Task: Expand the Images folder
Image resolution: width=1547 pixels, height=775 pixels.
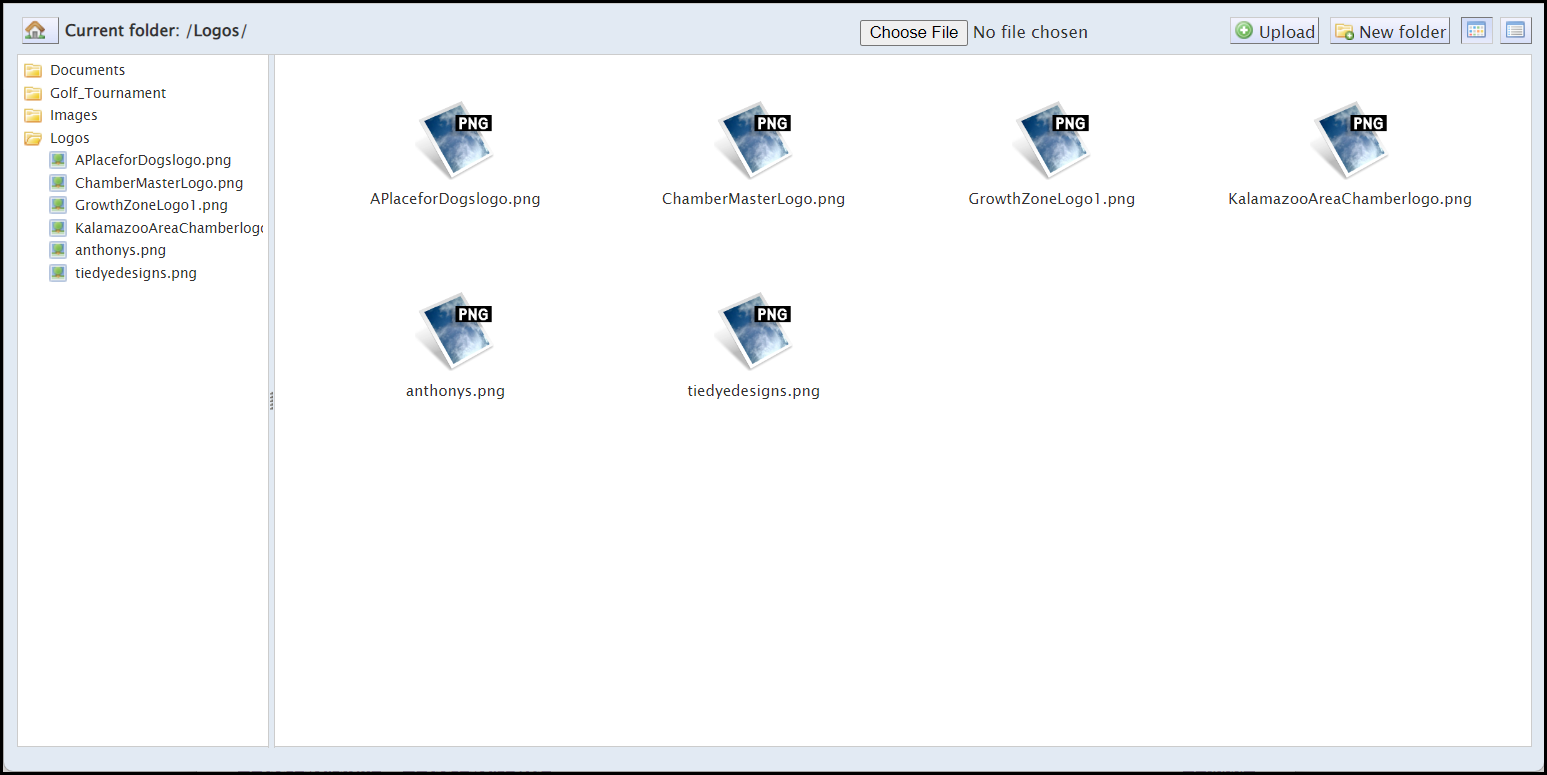Action: coord(73,115)
